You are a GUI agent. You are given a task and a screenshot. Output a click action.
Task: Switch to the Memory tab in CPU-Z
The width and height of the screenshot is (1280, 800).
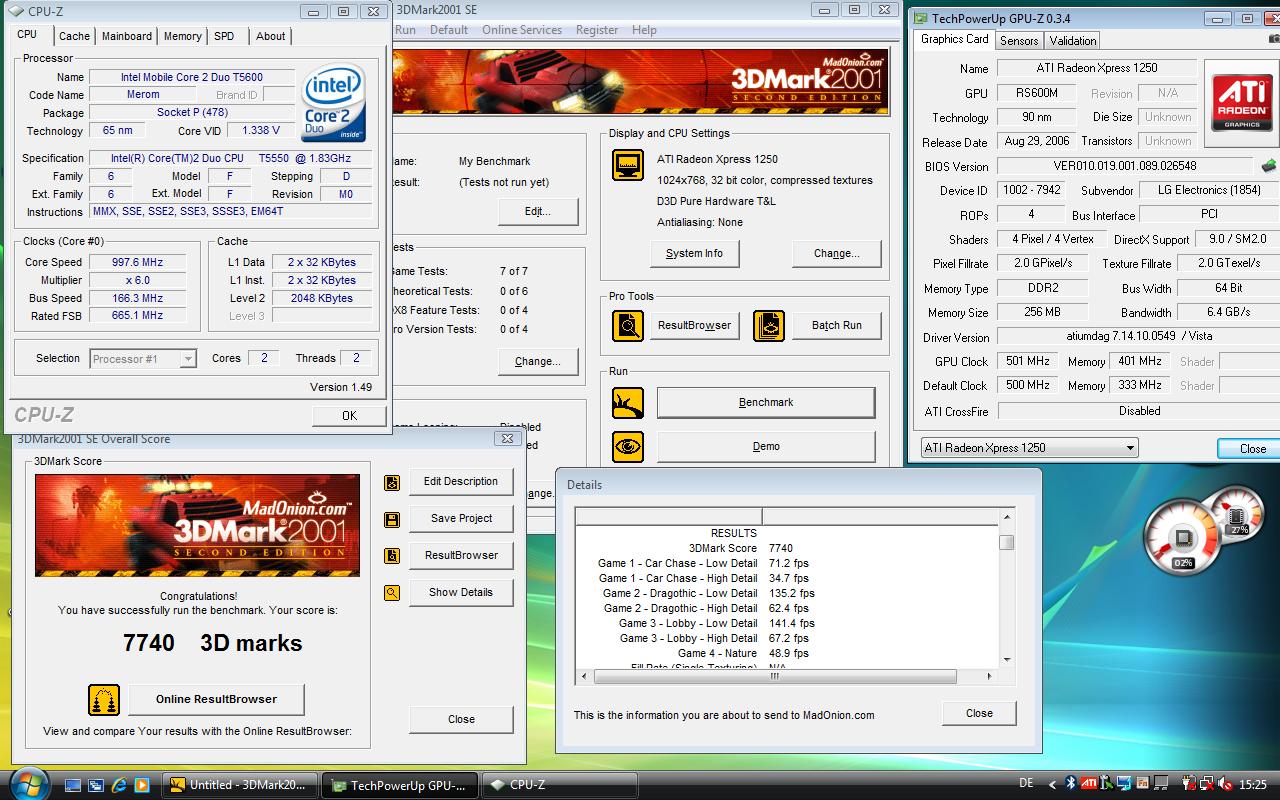[182, 36]
